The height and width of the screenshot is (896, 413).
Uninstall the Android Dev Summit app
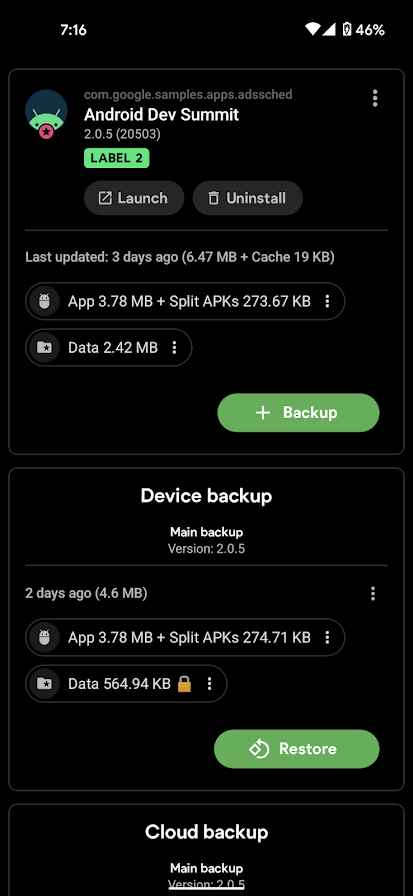(247, 198)
